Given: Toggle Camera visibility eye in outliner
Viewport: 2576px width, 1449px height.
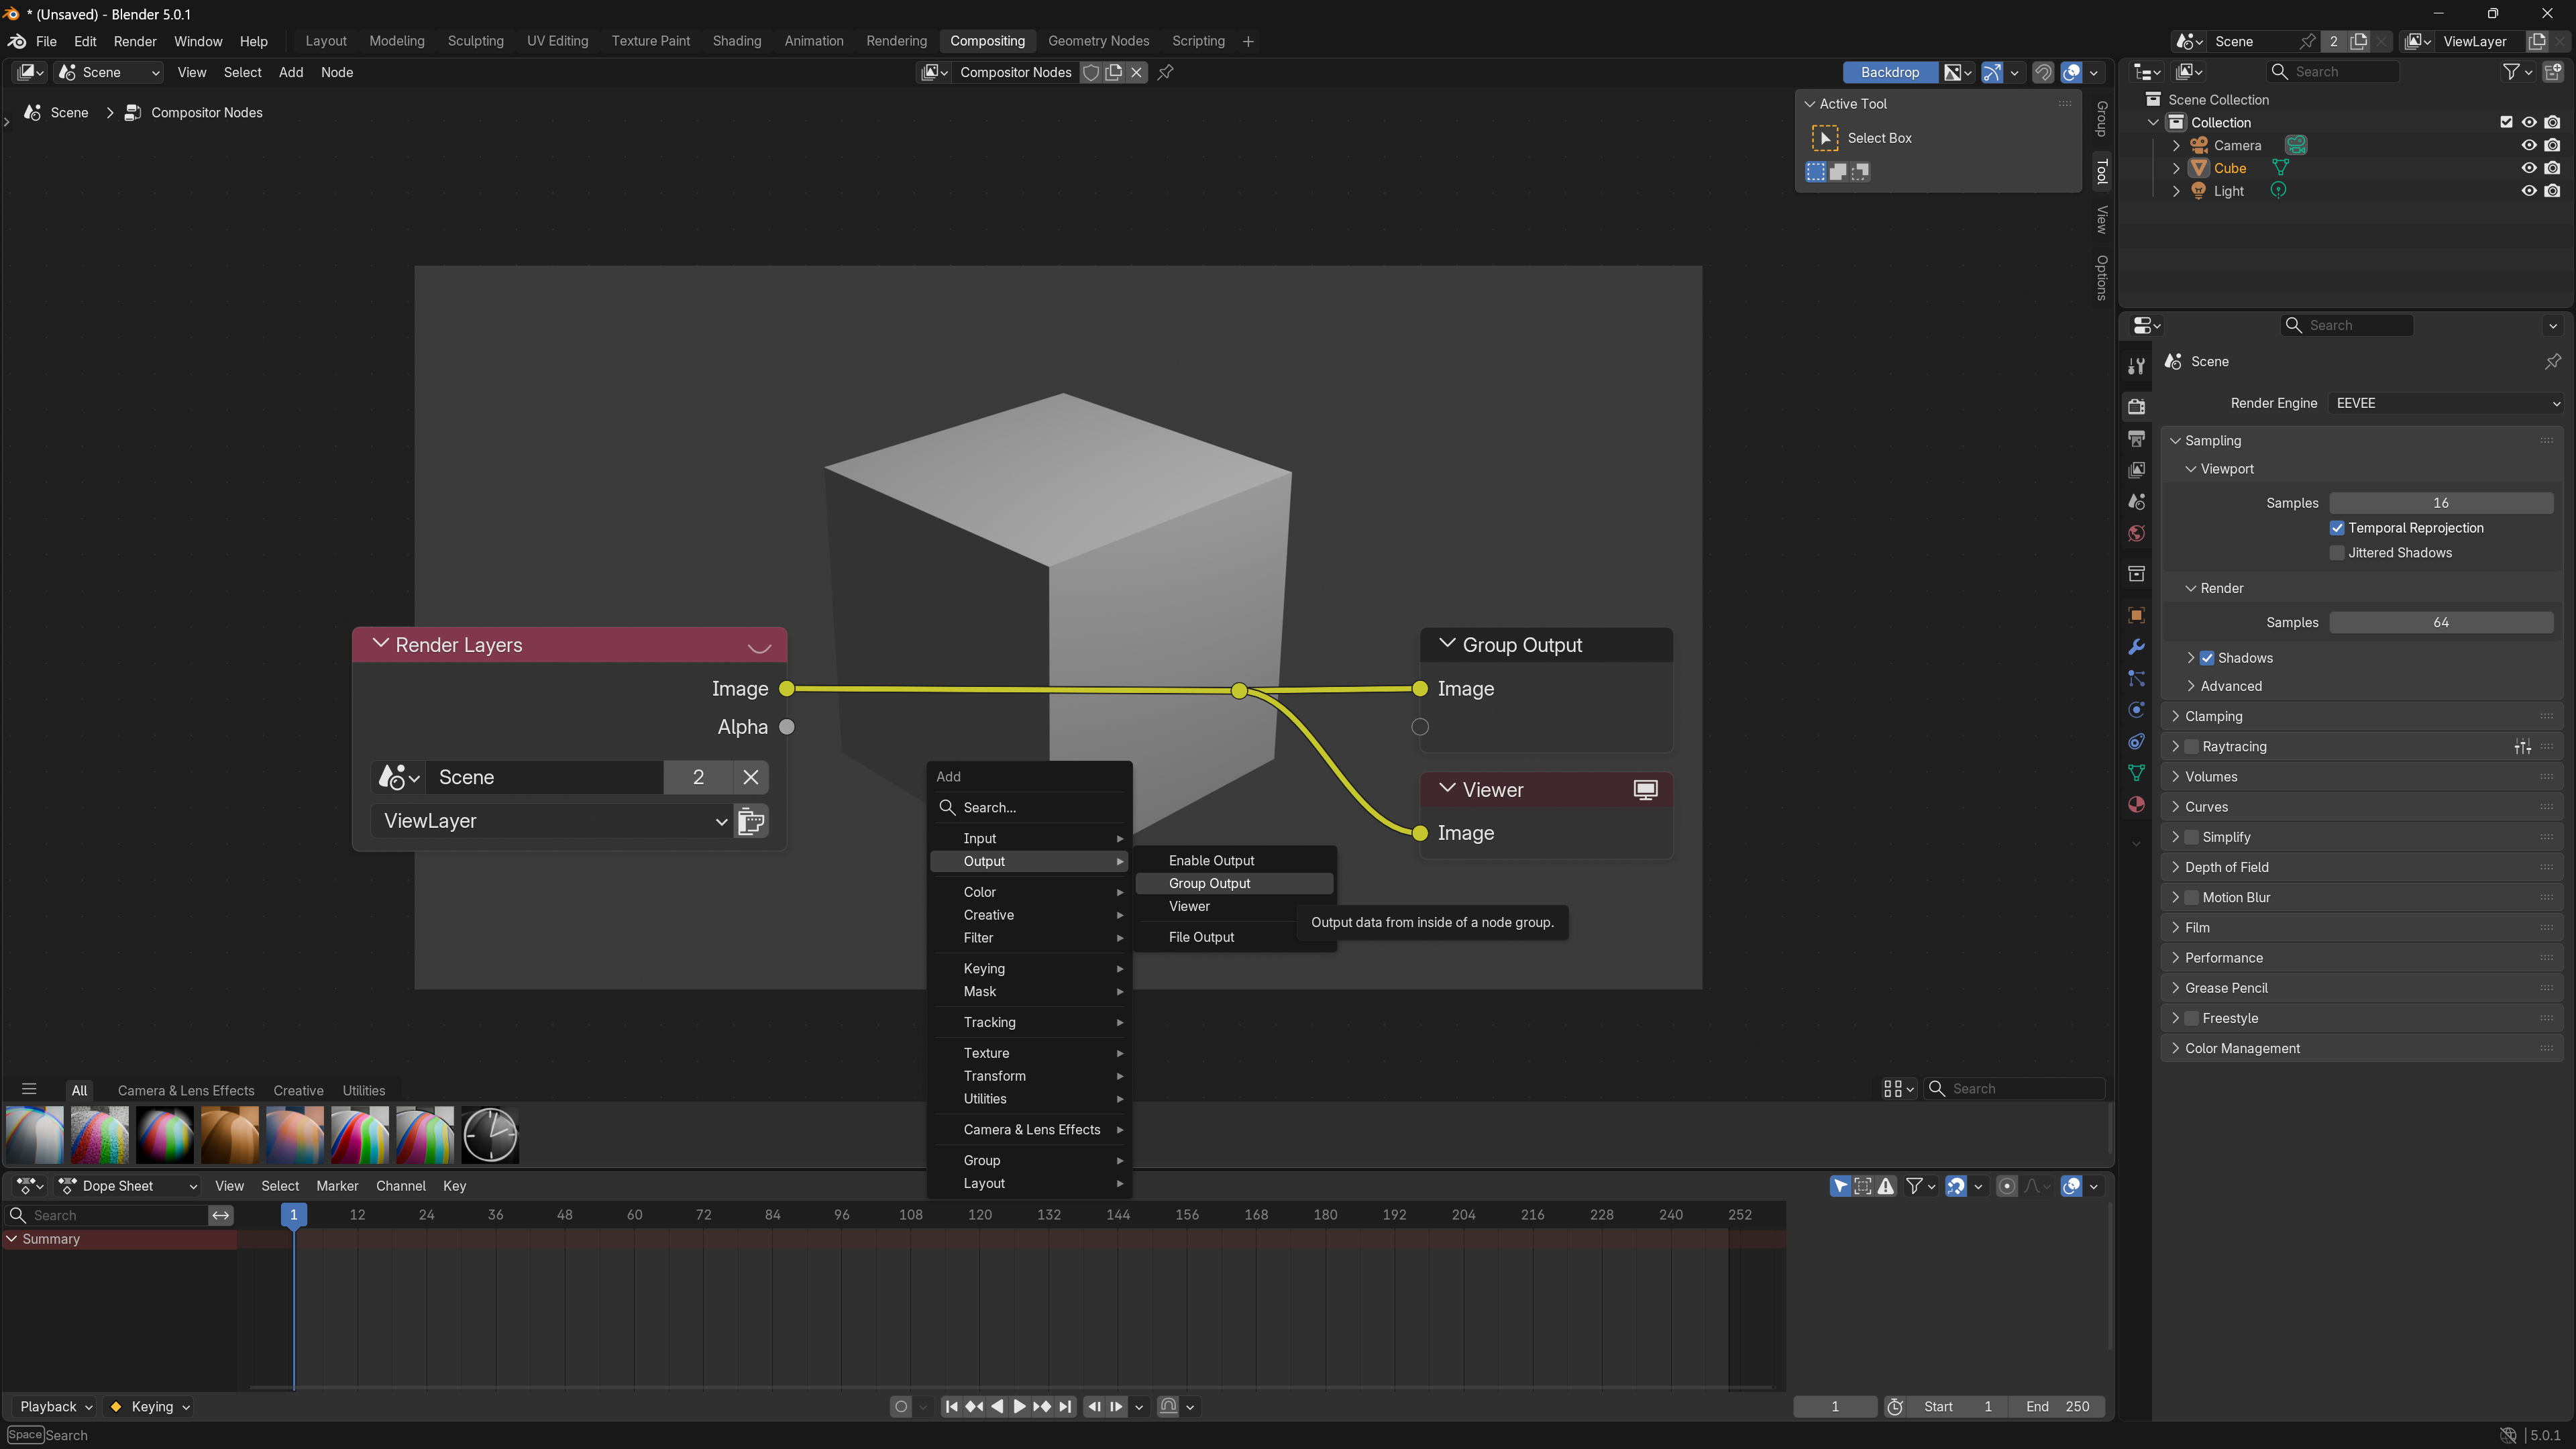Looking at the screenshot, I should point(2529,145).
